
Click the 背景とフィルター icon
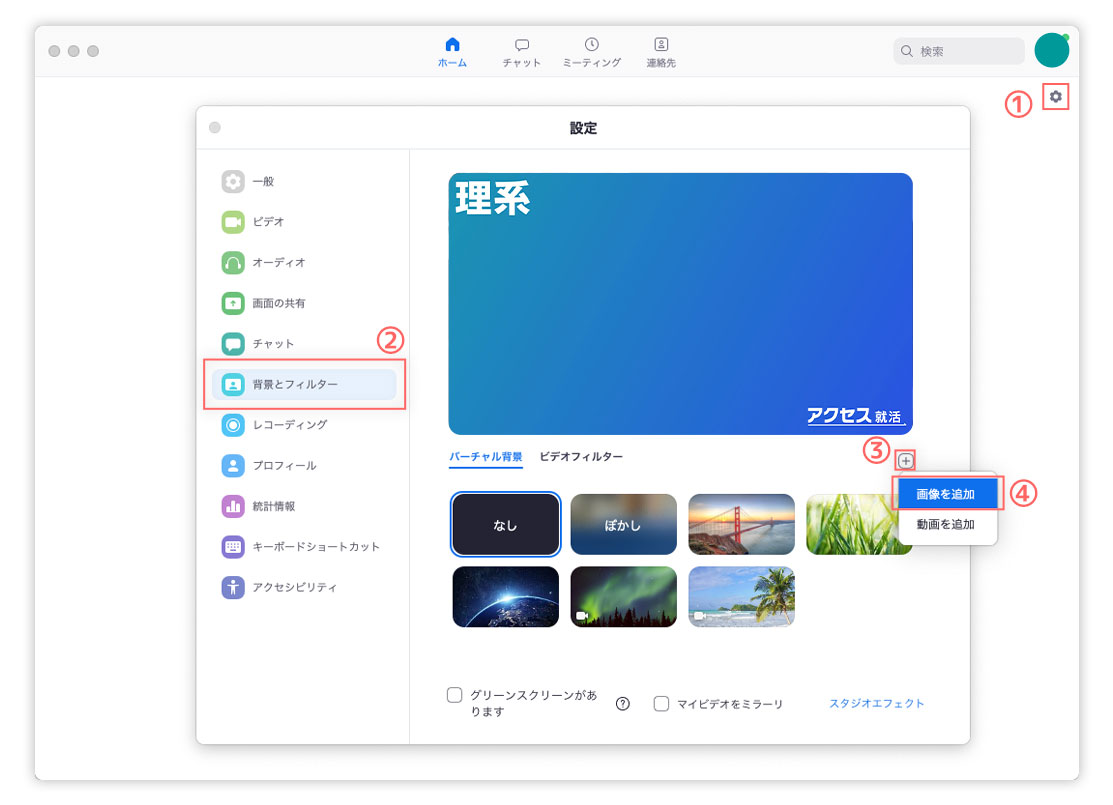233,385
